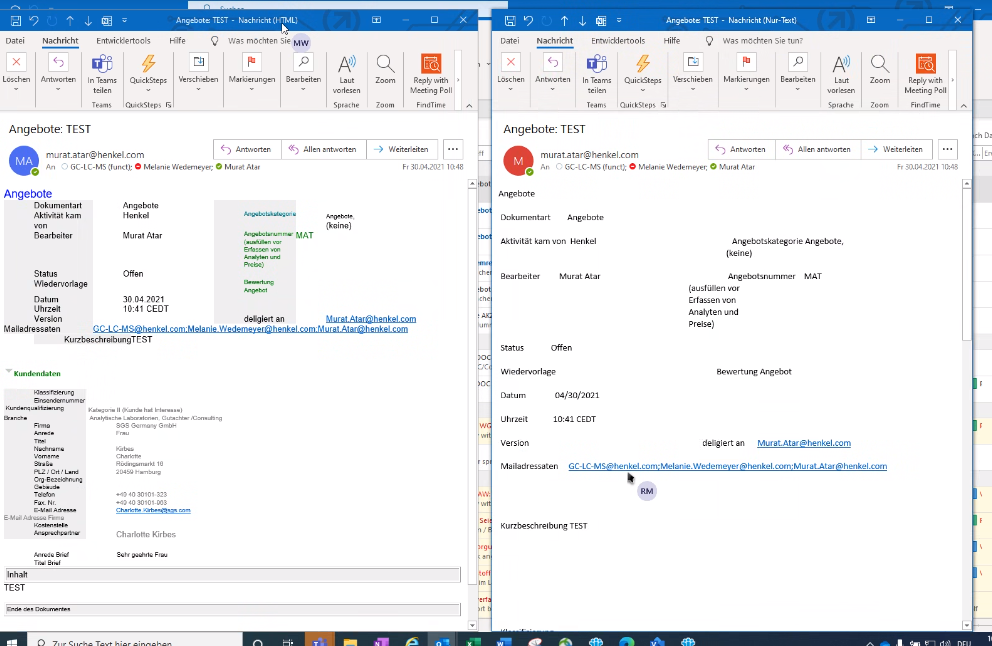This screenshot has width=992, height=646.
Task: Click Verschieben icon in right Nur-Text window
Action: (693, 62)
